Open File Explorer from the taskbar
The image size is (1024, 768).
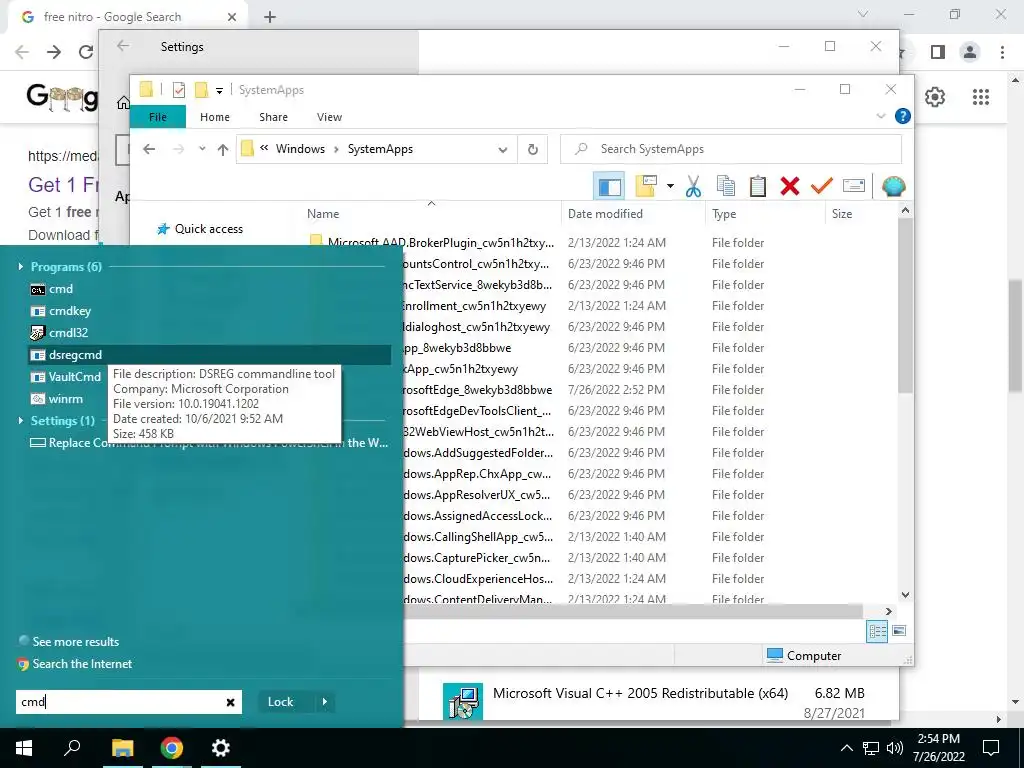(x=122, y=748)
